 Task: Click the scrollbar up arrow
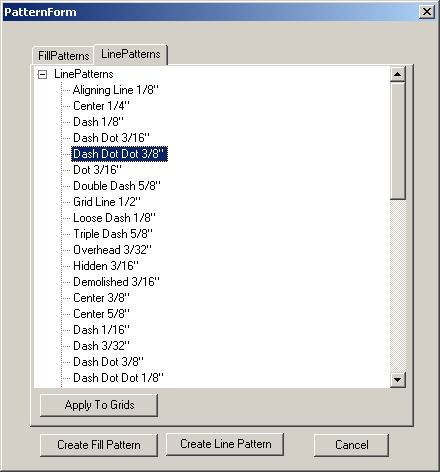[x=398, y=74]
